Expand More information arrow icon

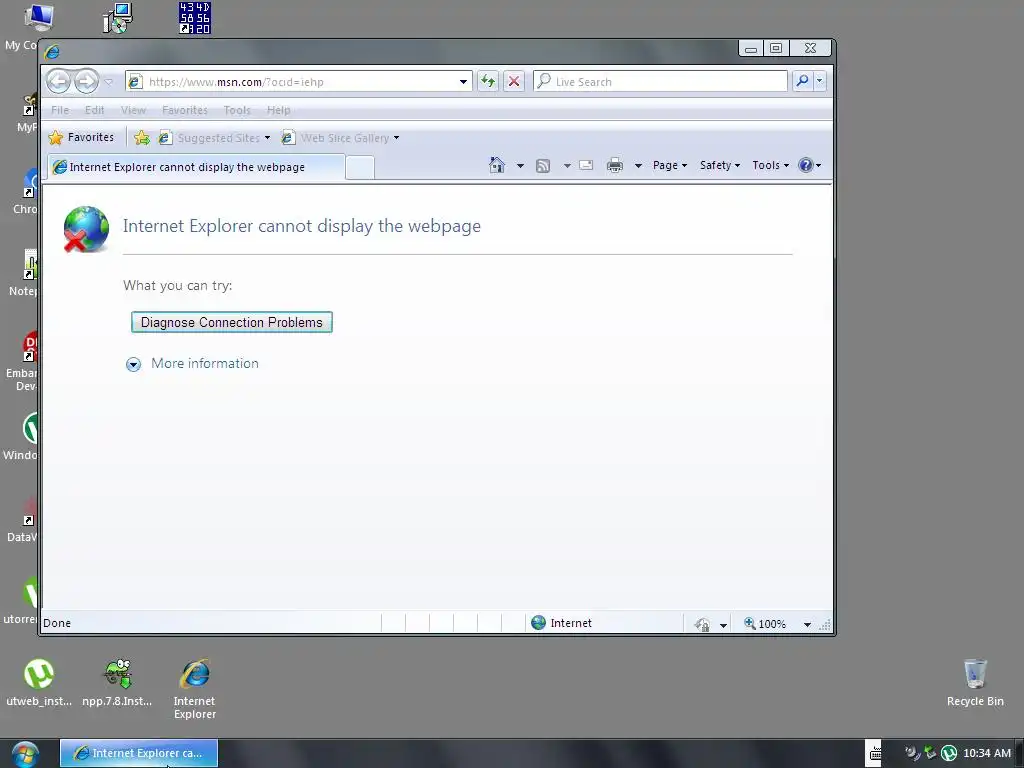point(133,364)
